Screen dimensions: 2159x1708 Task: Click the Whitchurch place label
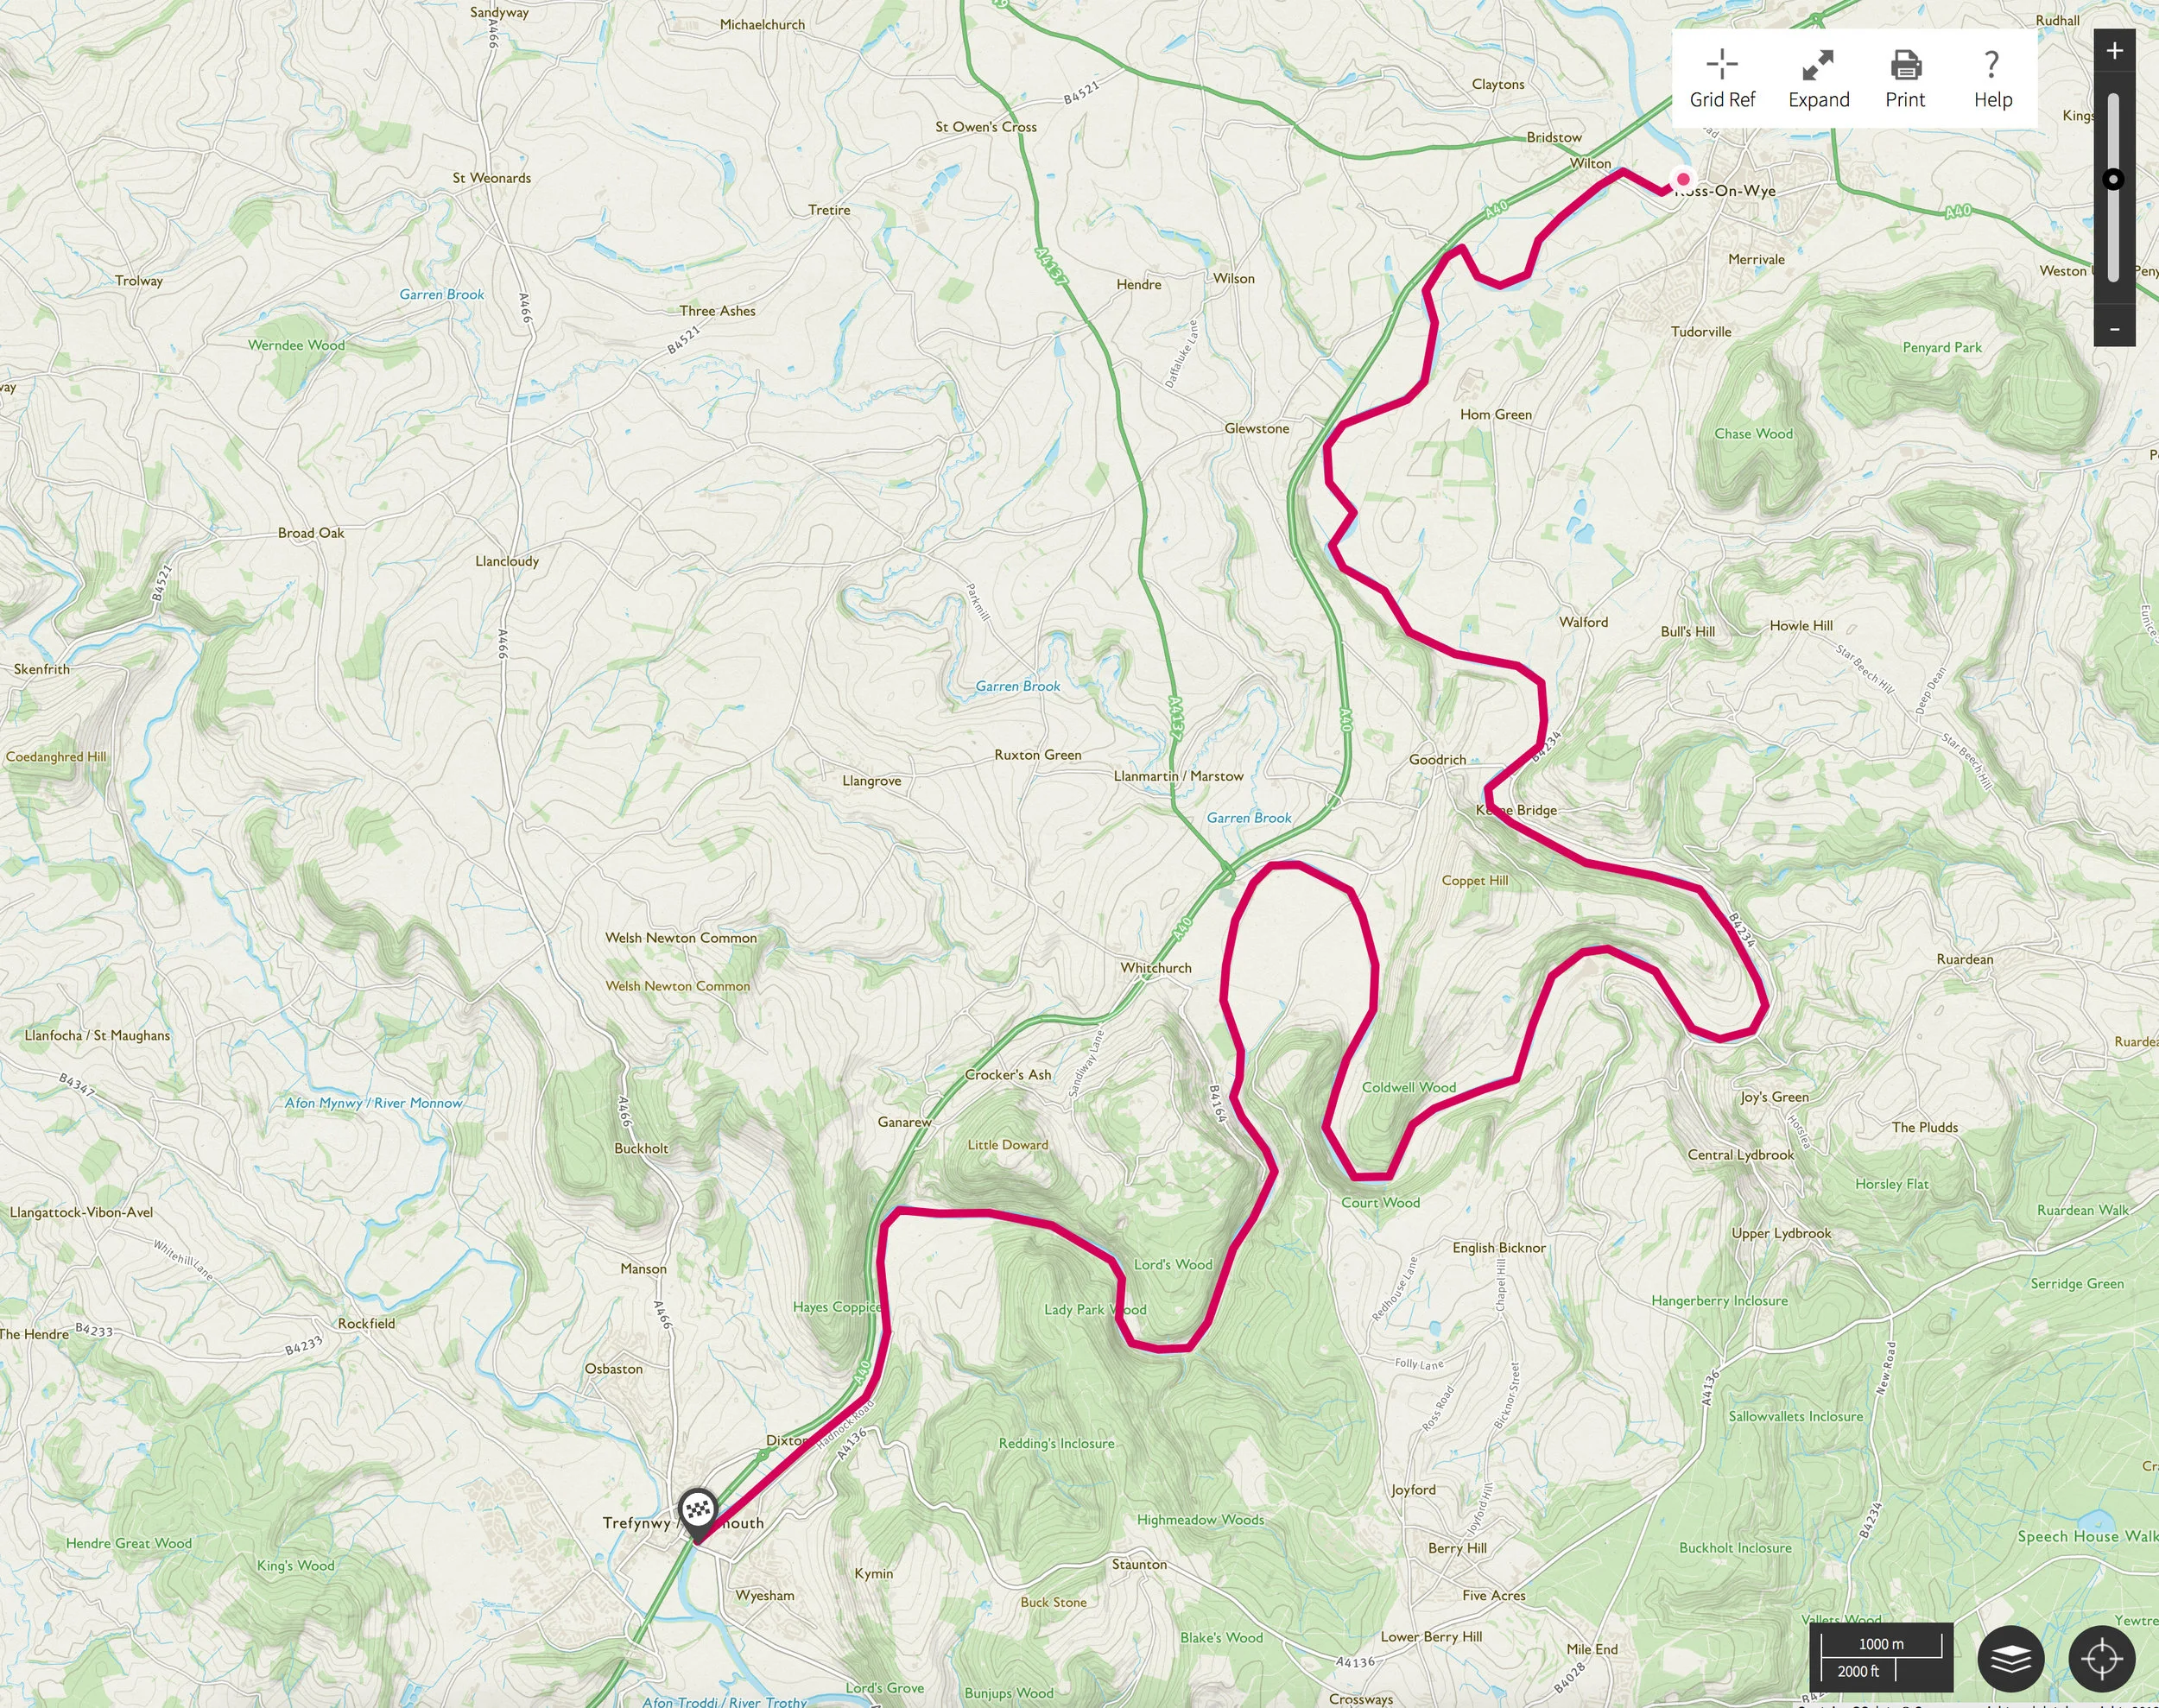(1156, 967)
